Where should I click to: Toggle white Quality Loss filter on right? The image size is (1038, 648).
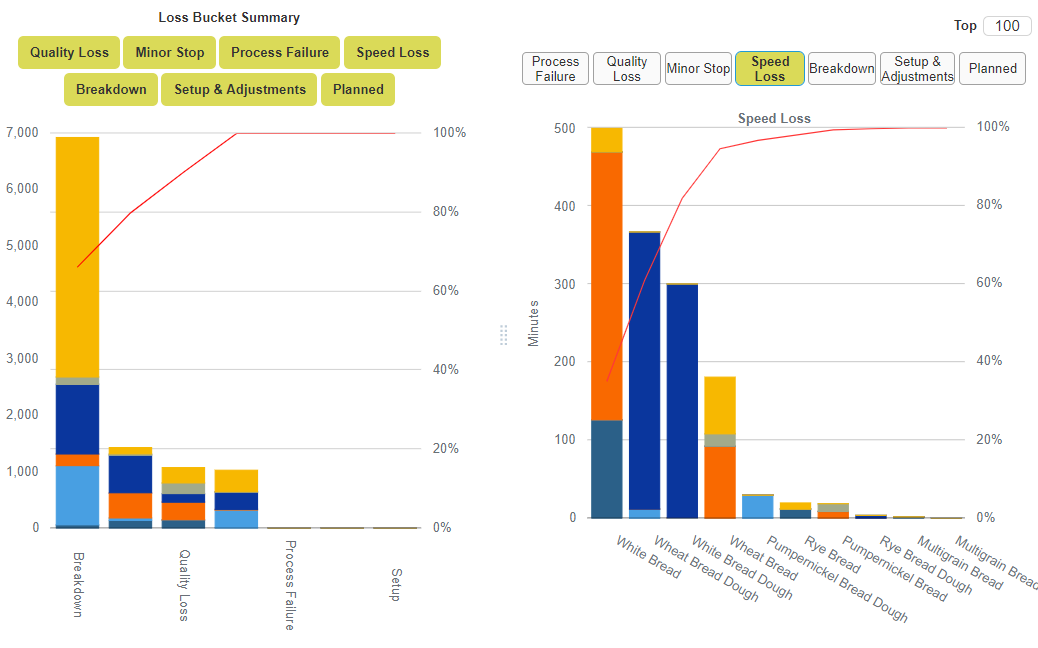click(627, 69)
